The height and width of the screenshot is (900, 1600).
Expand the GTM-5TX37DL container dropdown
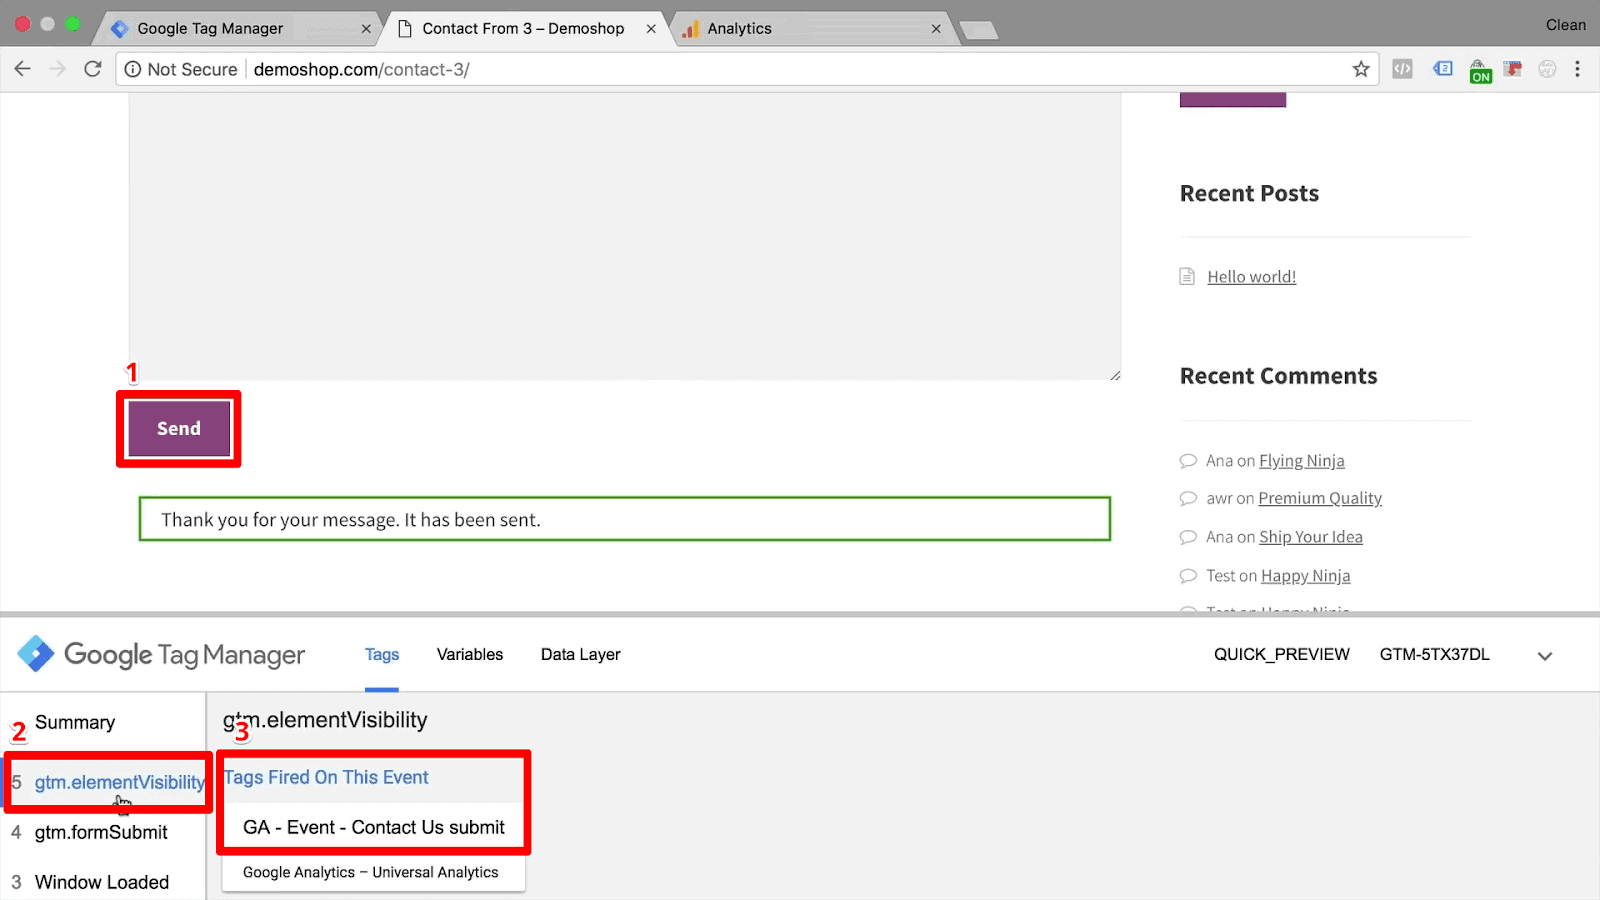pyautogui.click(x=1544, y=656)
